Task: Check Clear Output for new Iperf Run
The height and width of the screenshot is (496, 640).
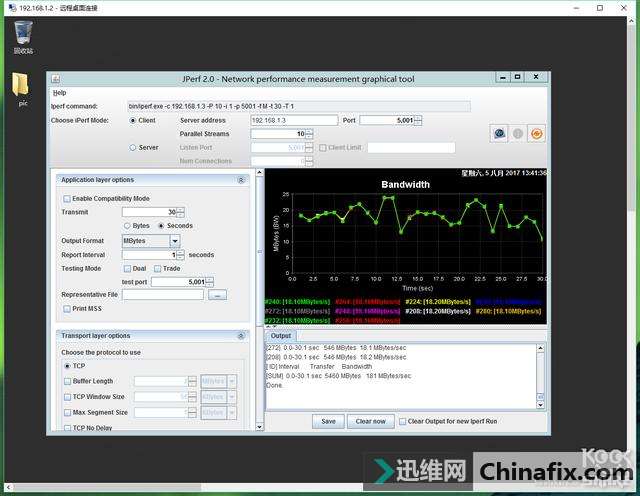Action: click(x=402, y=421)
